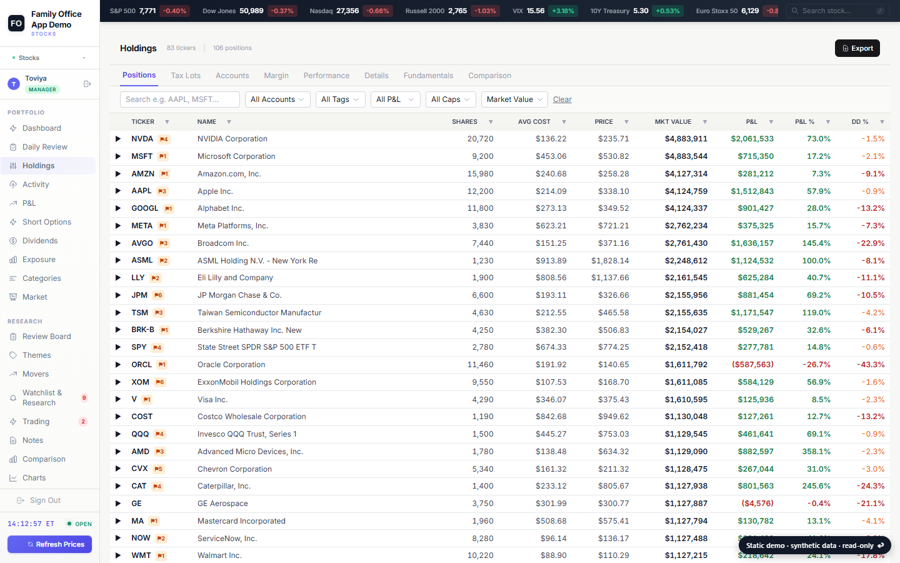Click the AMZN ticker text
The image size is (900, 563).
(142, 173)
